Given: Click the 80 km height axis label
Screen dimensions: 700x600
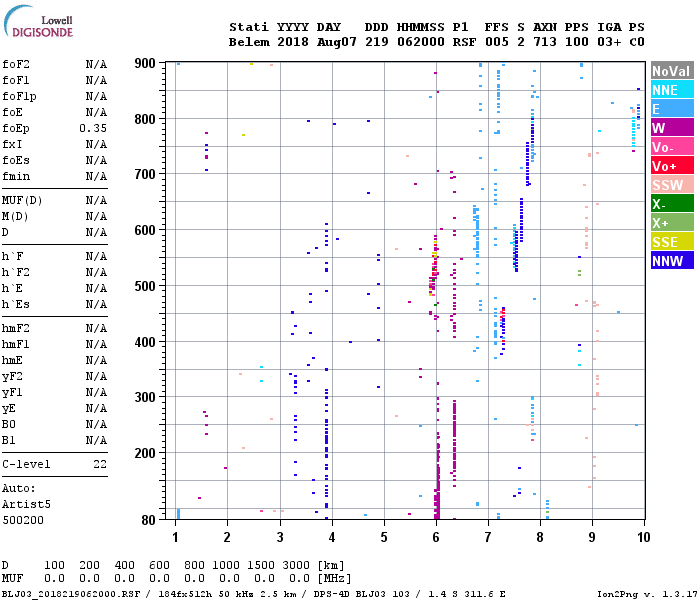Looking at the screenshot, I should [149, 520].
